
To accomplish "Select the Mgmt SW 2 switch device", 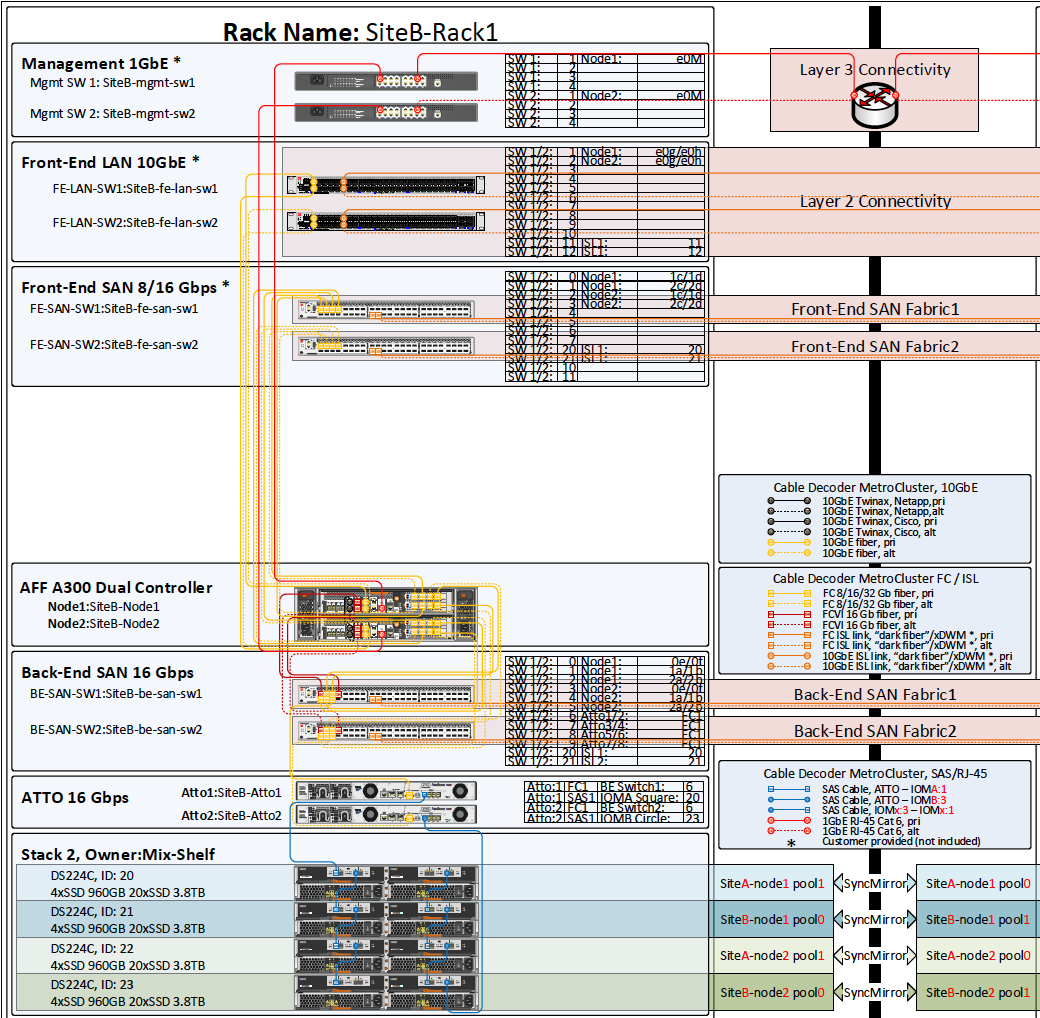I will (386, 112).
